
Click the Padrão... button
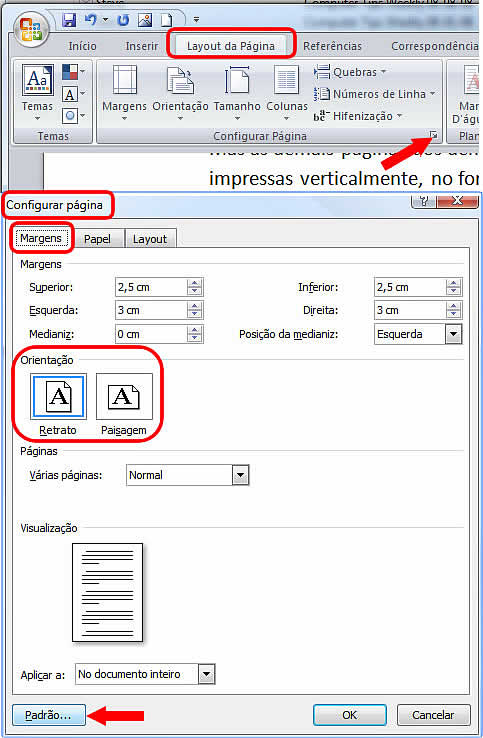coord(49,715)
